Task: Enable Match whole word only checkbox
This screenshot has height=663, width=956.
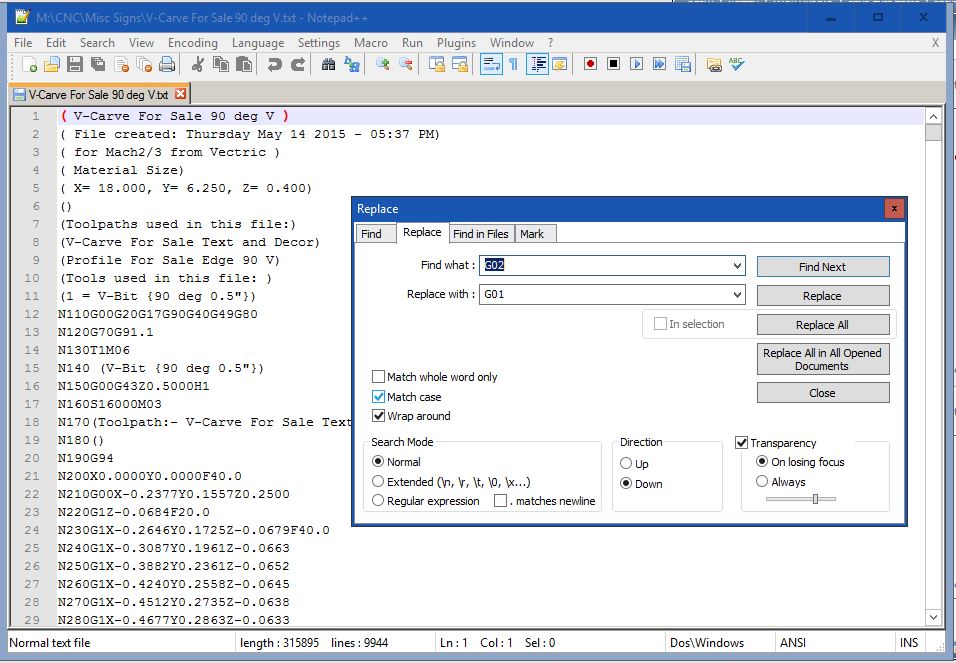Action: click(x=379, y=377)
